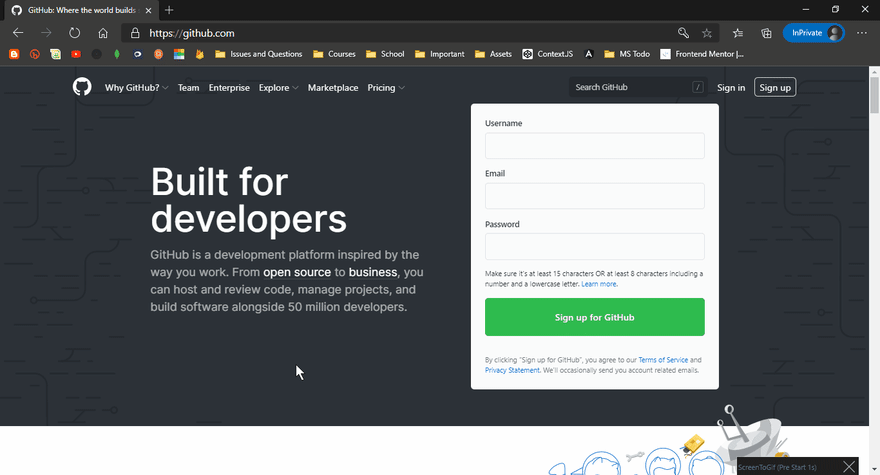Expand the Important bookmarks folder
Image resolution: width=880 pixels, height=475 pixels.
click(439, 54)
